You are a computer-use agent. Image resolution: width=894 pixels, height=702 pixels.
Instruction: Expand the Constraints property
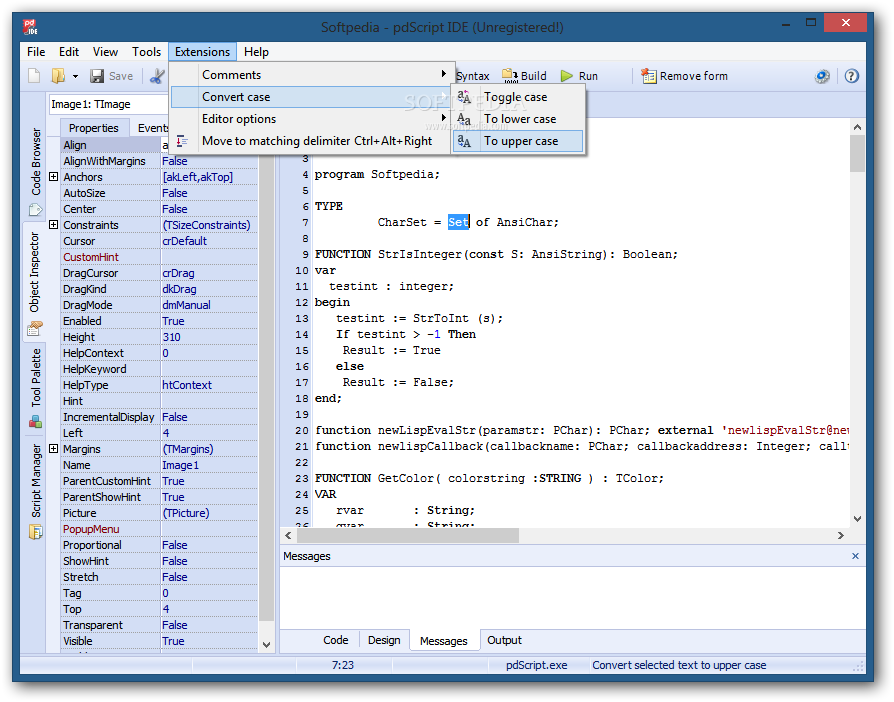click(x=54, y=225)
